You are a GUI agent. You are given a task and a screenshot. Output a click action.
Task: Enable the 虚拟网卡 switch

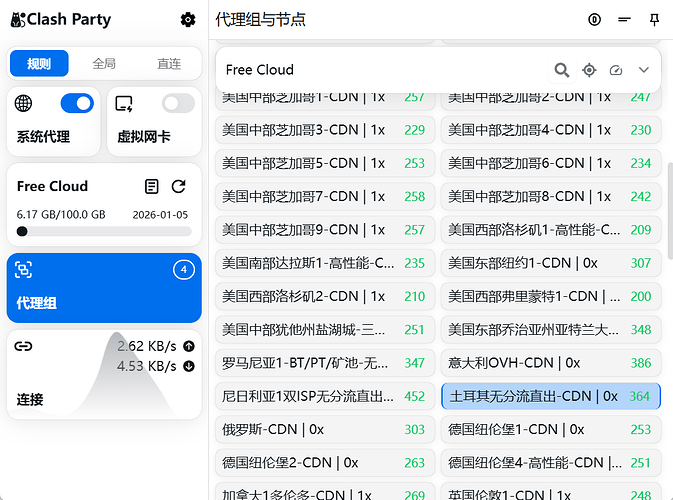tap(178, 103)
